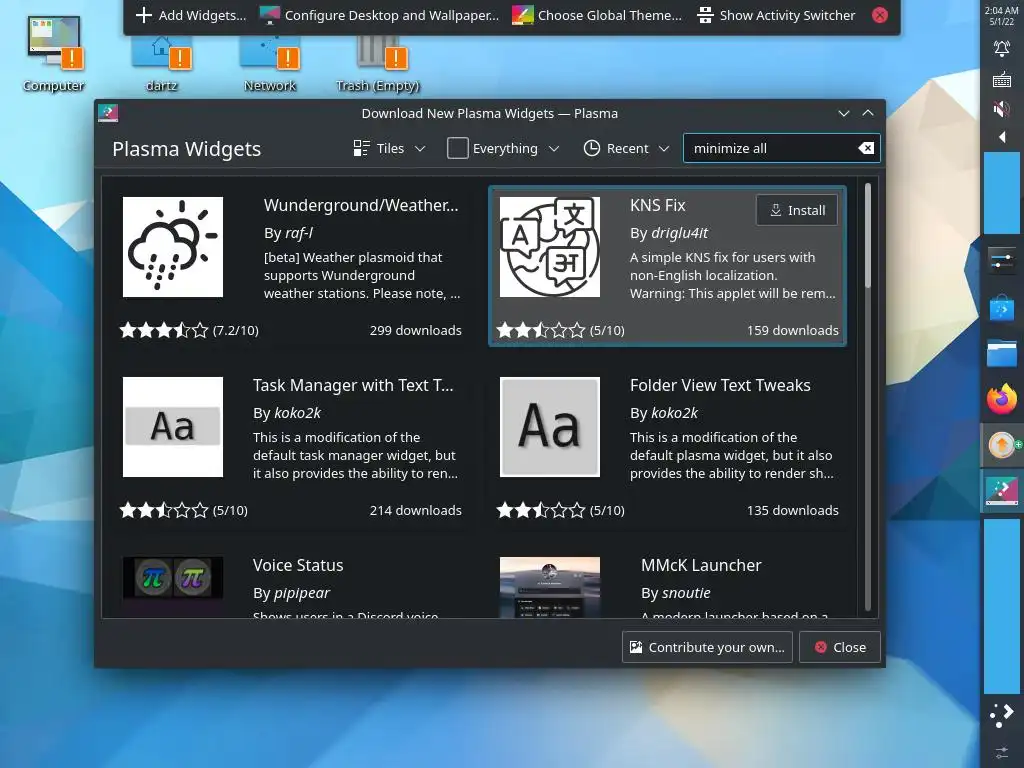This screenshot has width=1024, height=768.
Task: Open the virtual keyboard tray icon
Action: [1002, 80]
